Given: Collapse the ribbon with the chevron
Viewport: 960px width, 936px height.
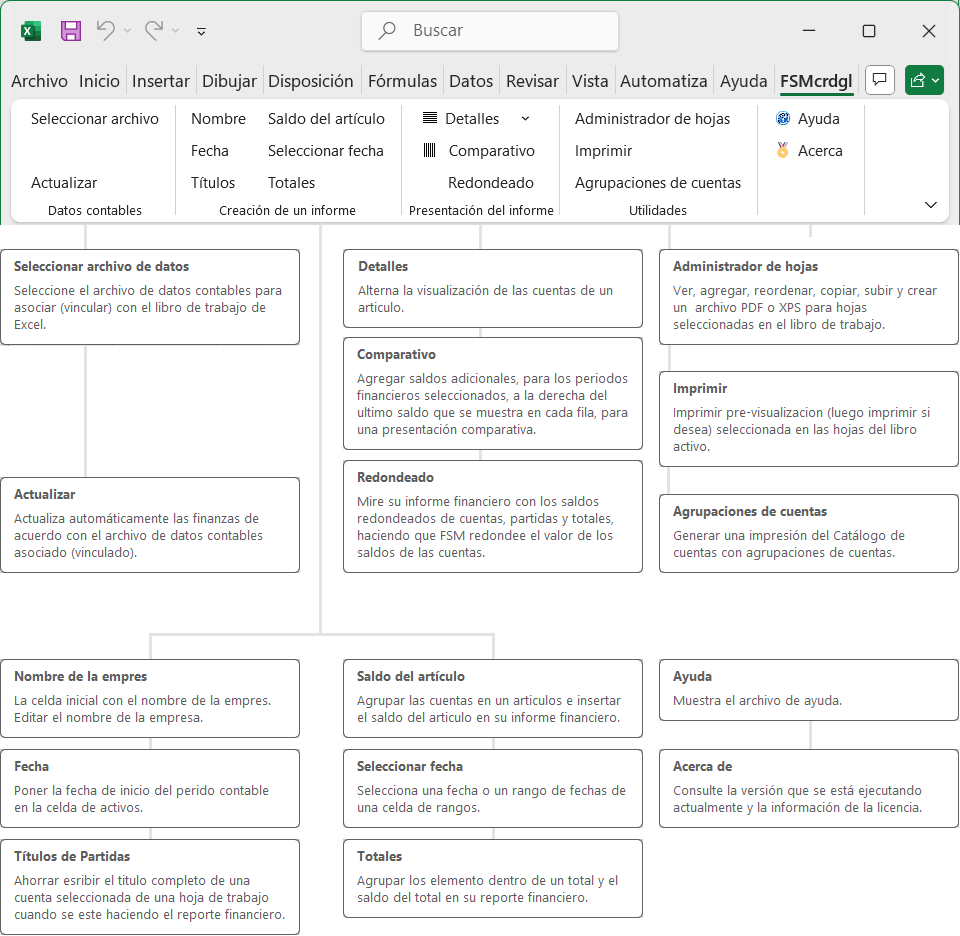Looking at the screenshot, I should pos(931,205).
